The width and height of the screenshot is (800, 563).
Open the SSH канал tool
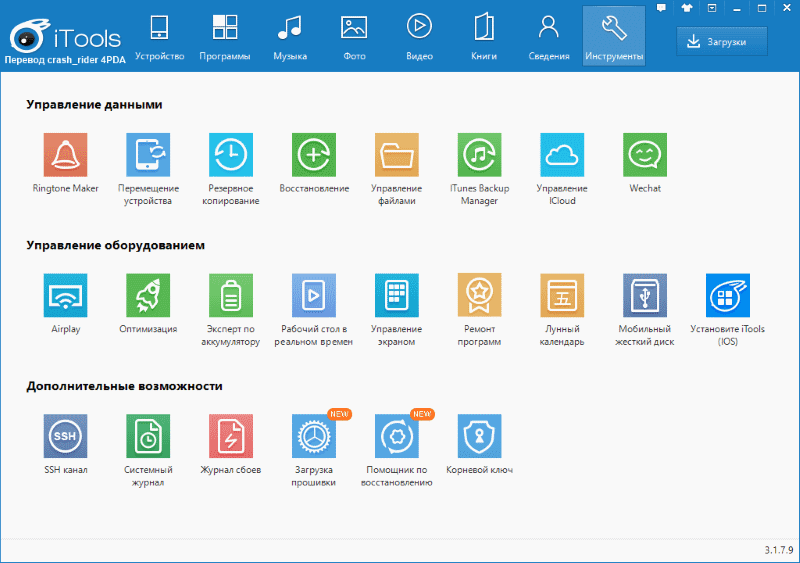[65, 437]
